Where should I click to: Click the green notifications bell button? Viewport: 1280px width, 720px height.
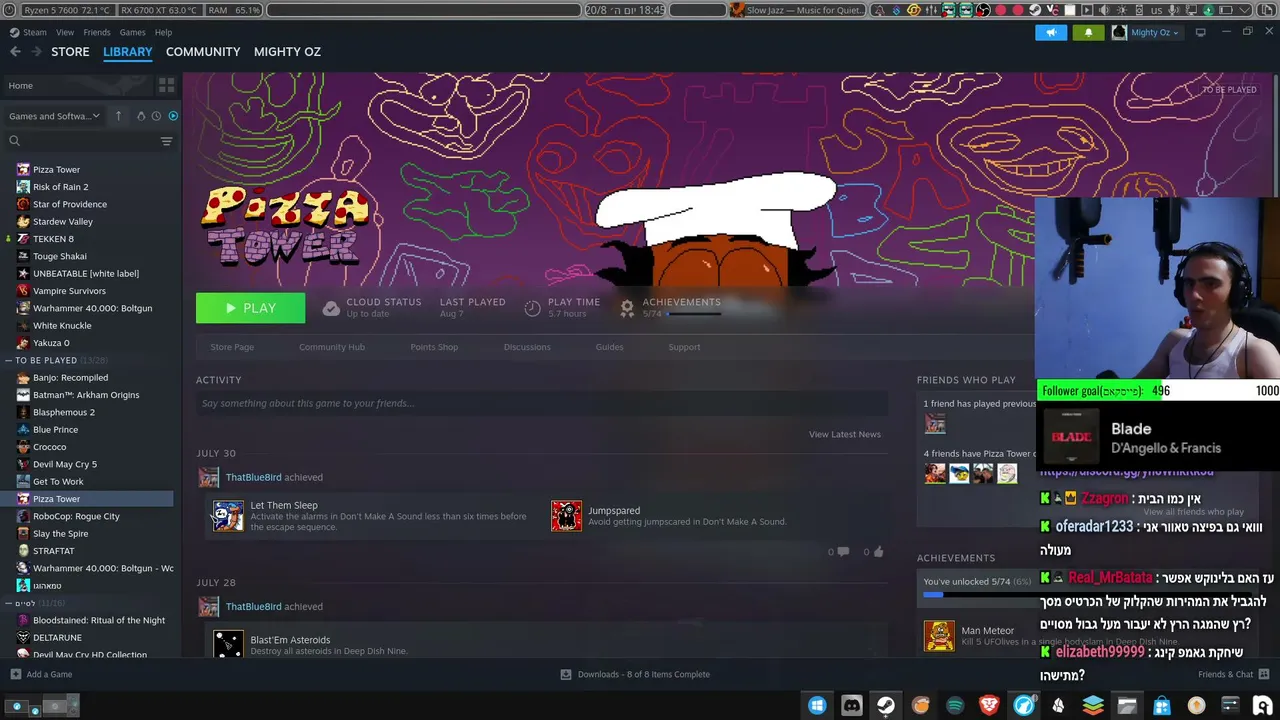pyautogui.click(x=1089, y=32)
